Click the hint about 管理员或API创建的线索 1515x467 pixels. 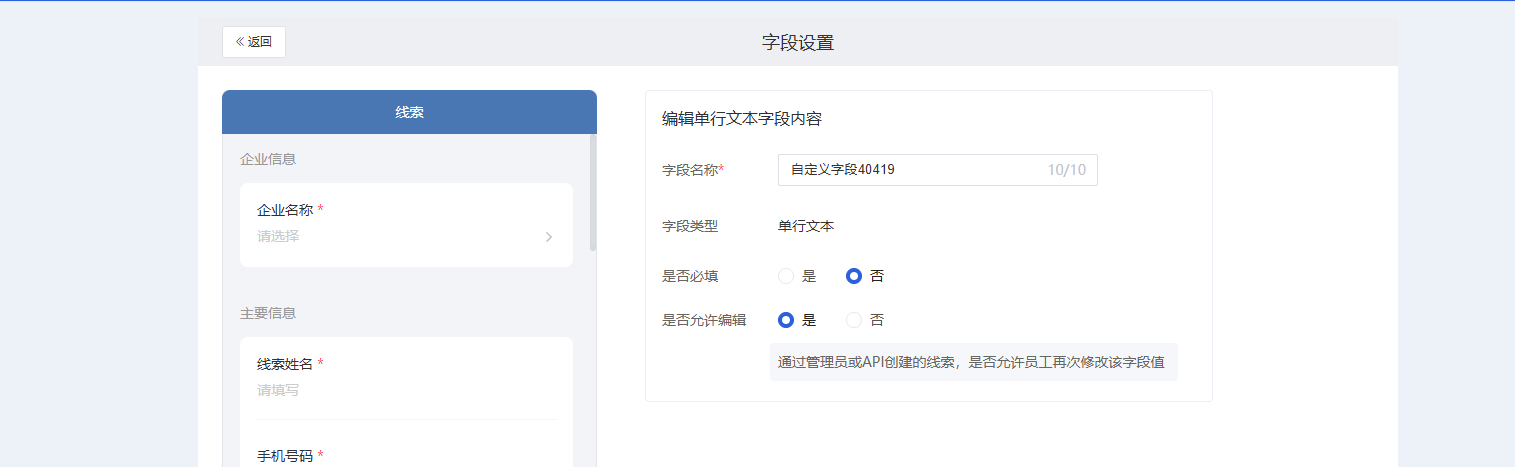[974, 362]
